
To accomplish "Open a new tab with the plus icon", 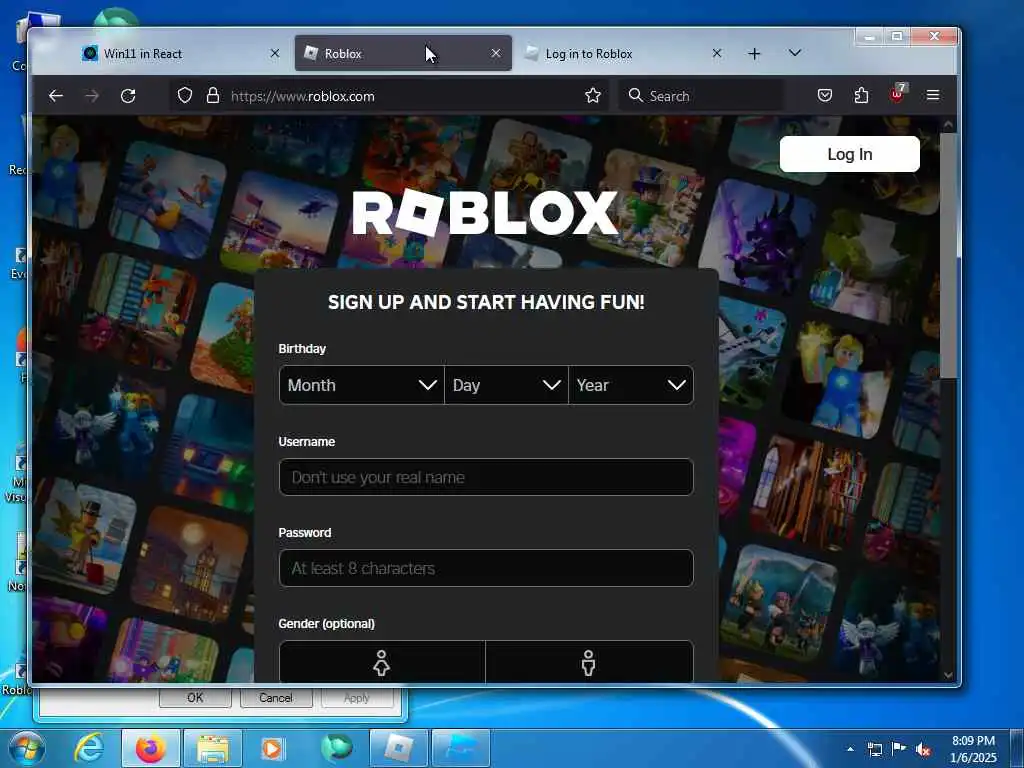I will point(754,54).
